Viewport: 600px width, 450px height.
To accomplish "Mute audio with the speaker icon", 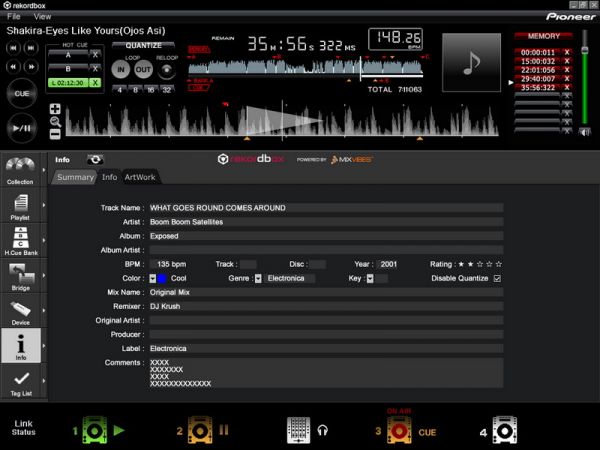I will [x=584, y=132].
